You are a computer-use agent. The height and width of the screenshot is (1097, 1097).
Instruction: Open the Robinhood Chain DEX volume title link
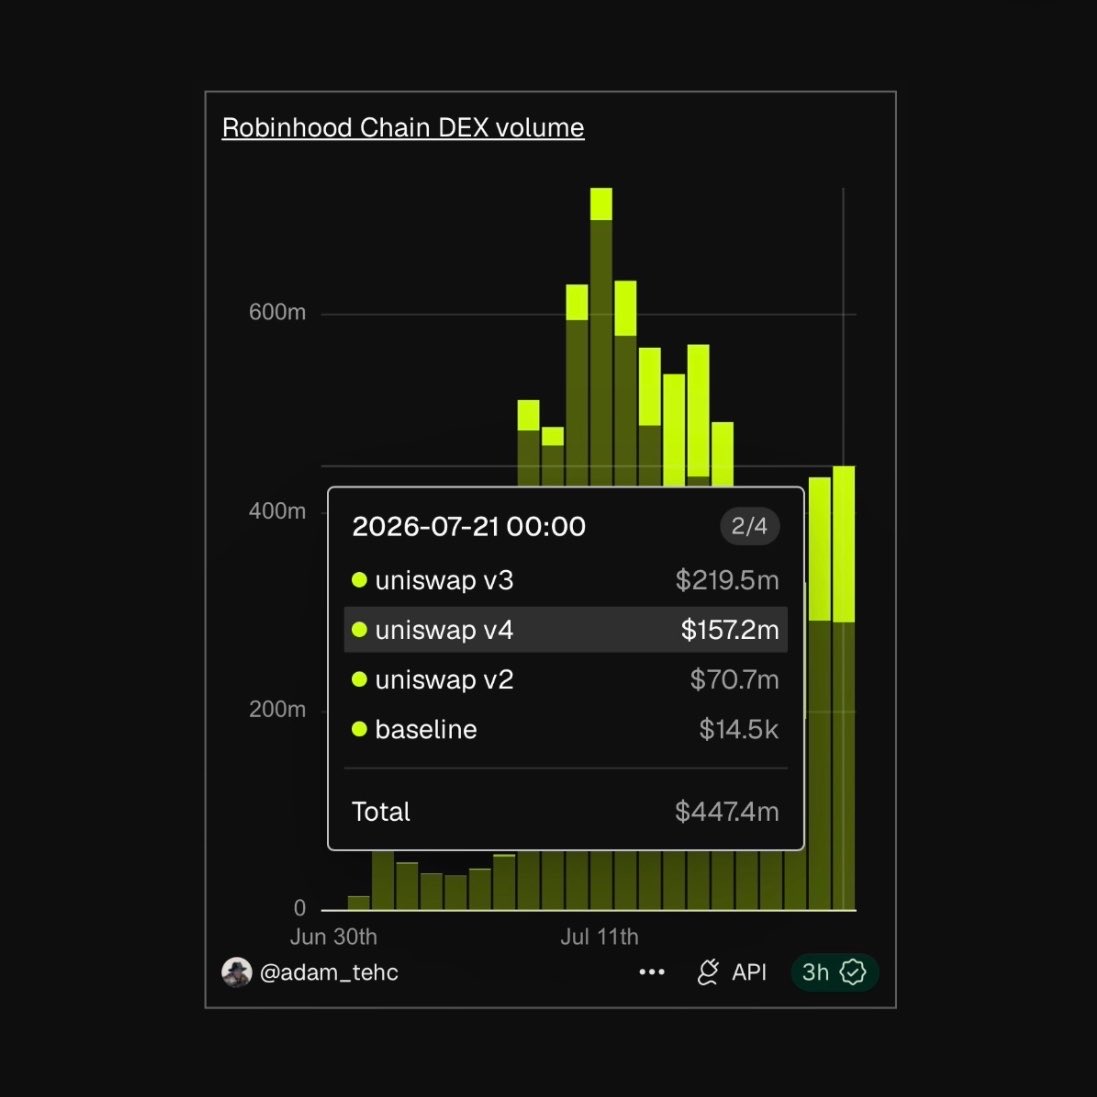[403, 128]
